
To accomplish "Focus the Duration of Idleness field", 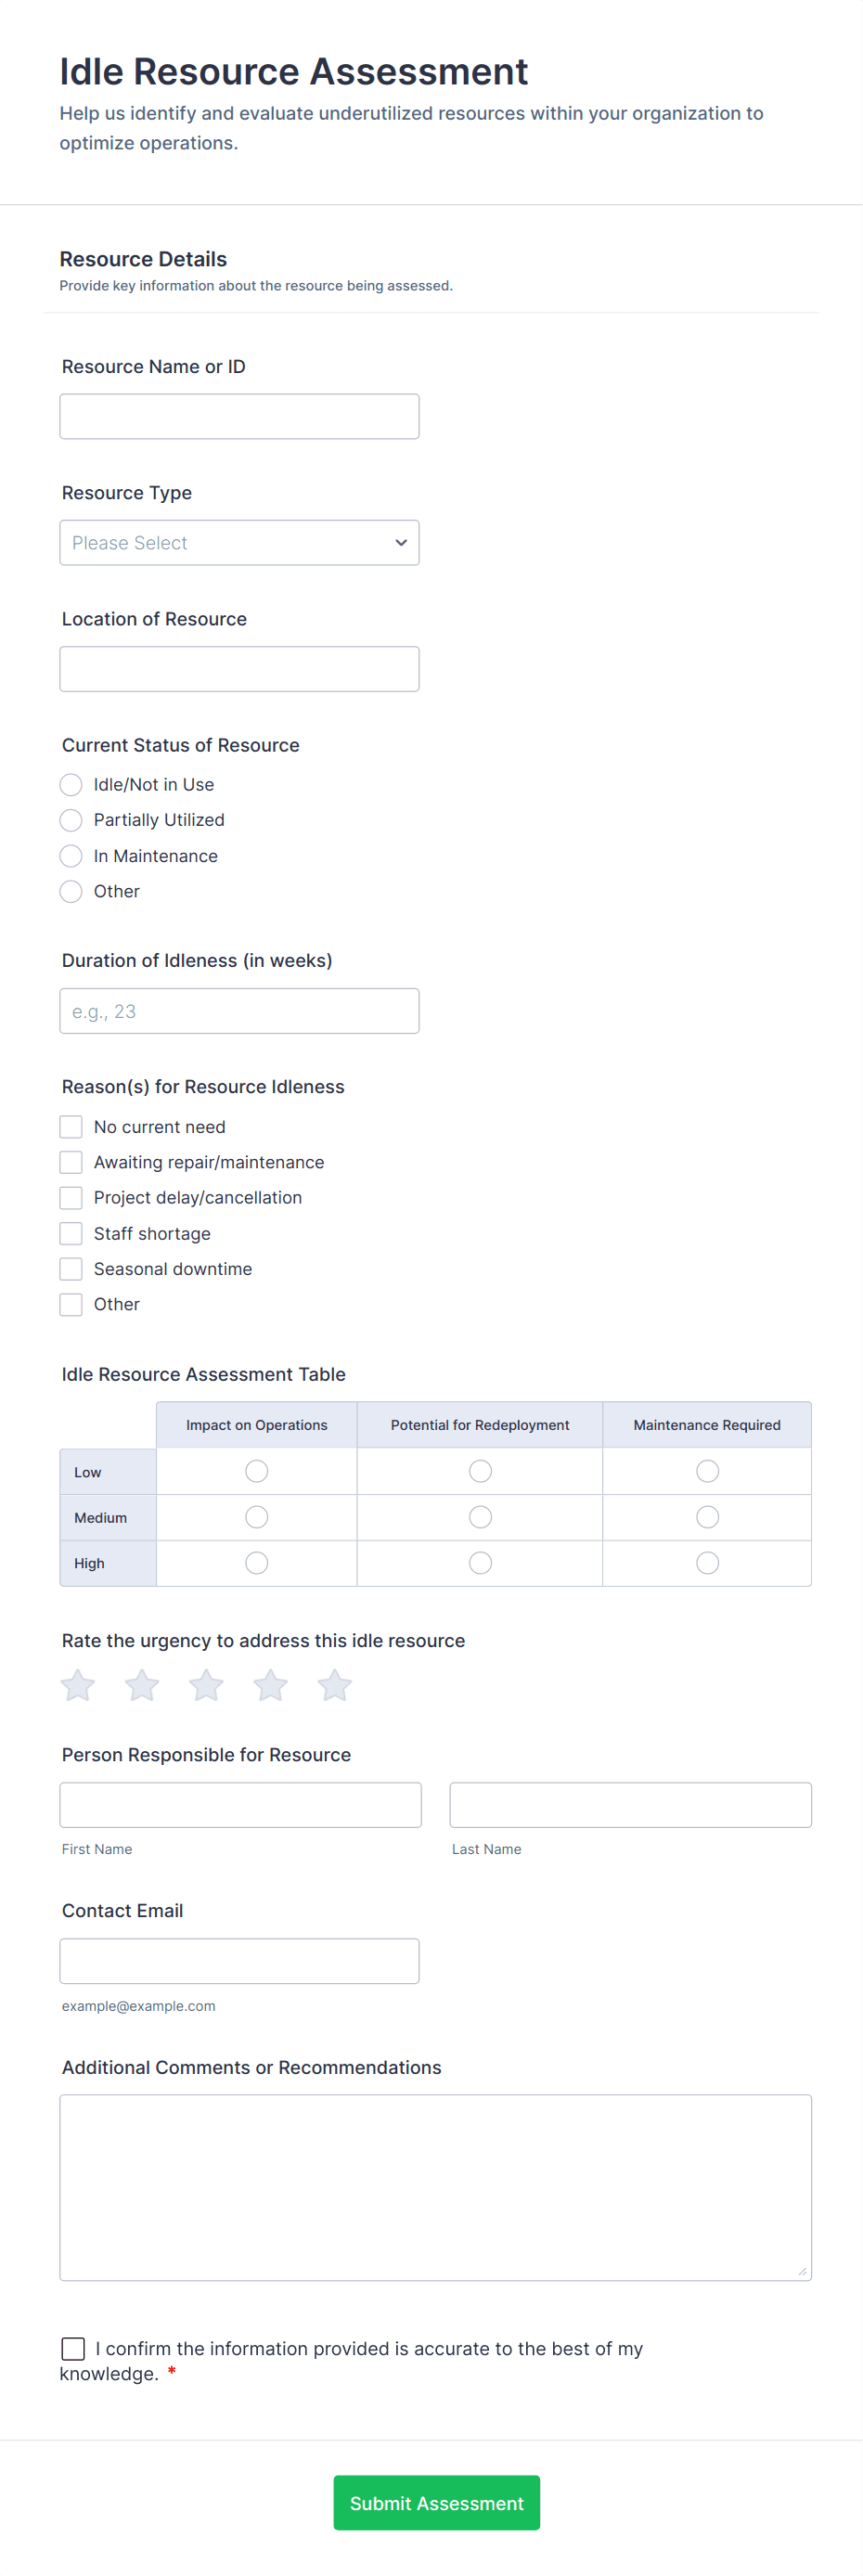I will 239,1010.
